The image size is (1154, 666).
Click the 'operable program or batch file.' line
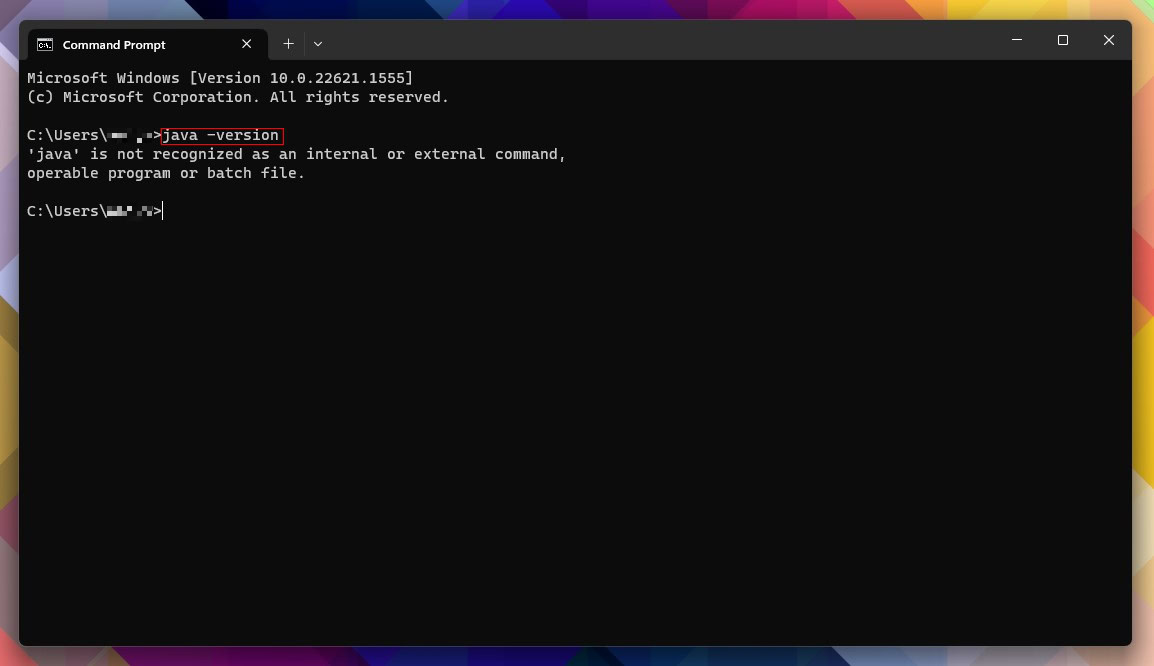coord(166,174)
